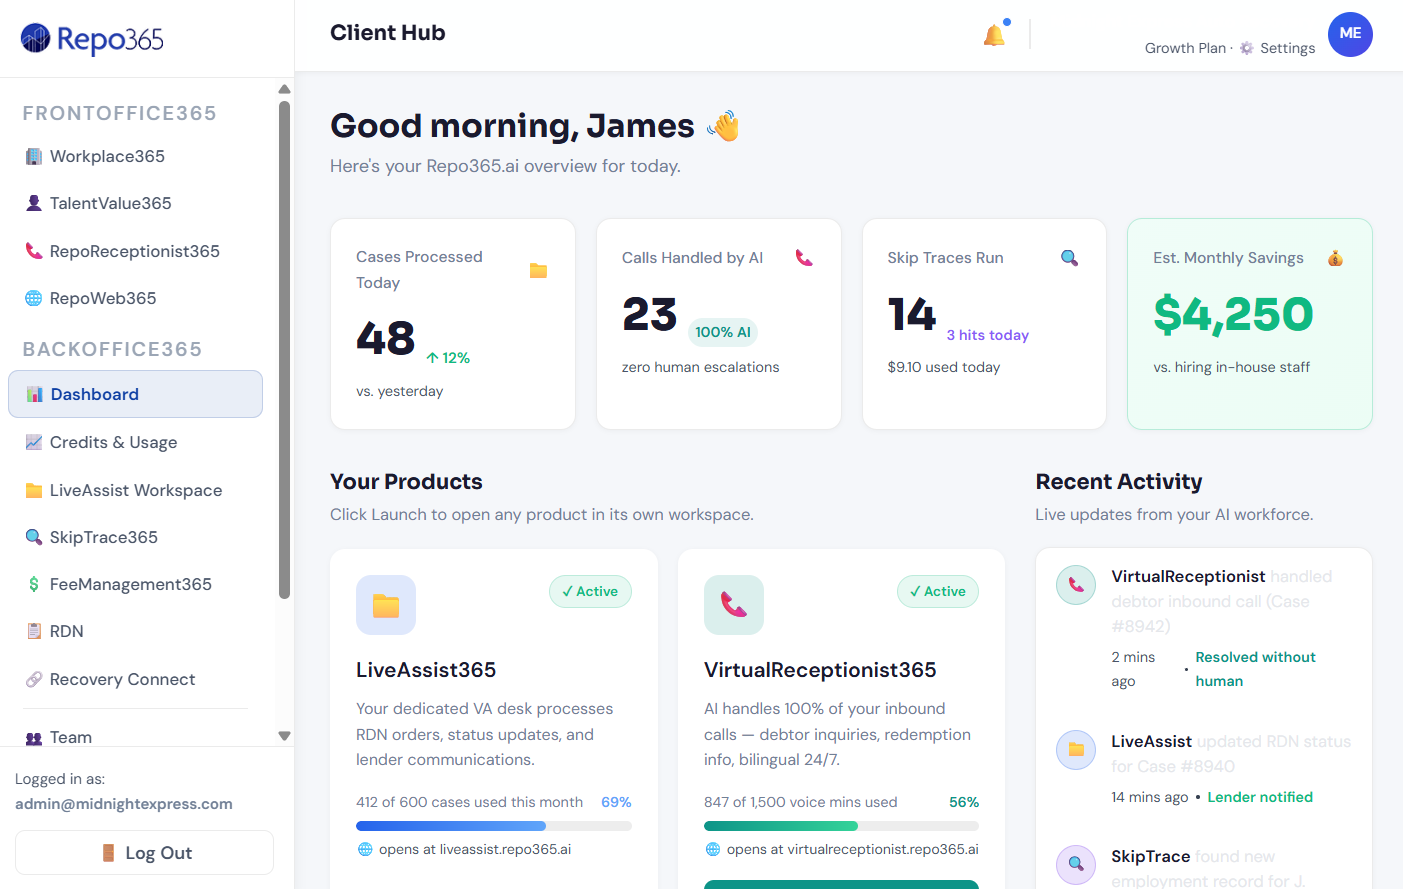Click the Repo365 logo
The width and height of the screenshot is (1403, 889).
pyautogui.click(x=92, y=39)
